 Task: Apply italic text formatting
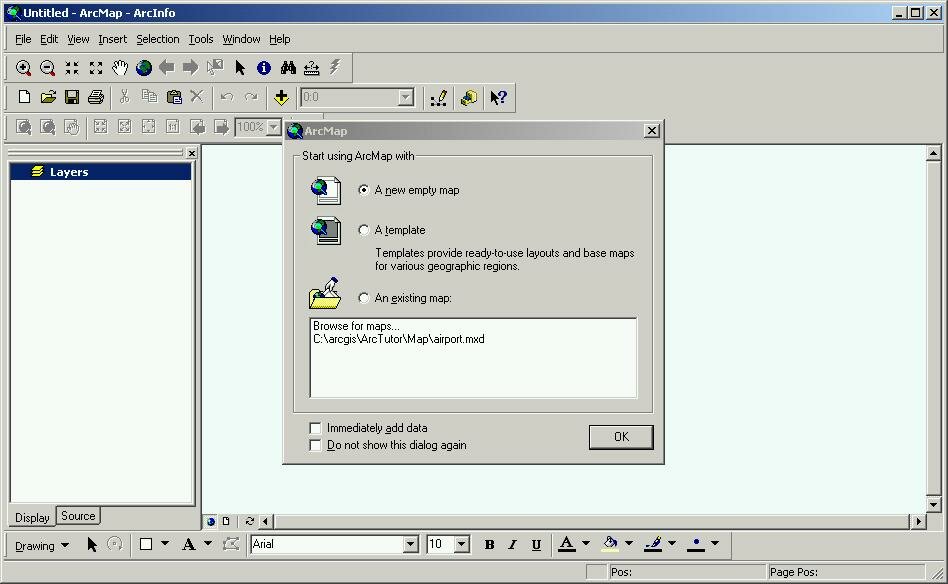(513, 545)
